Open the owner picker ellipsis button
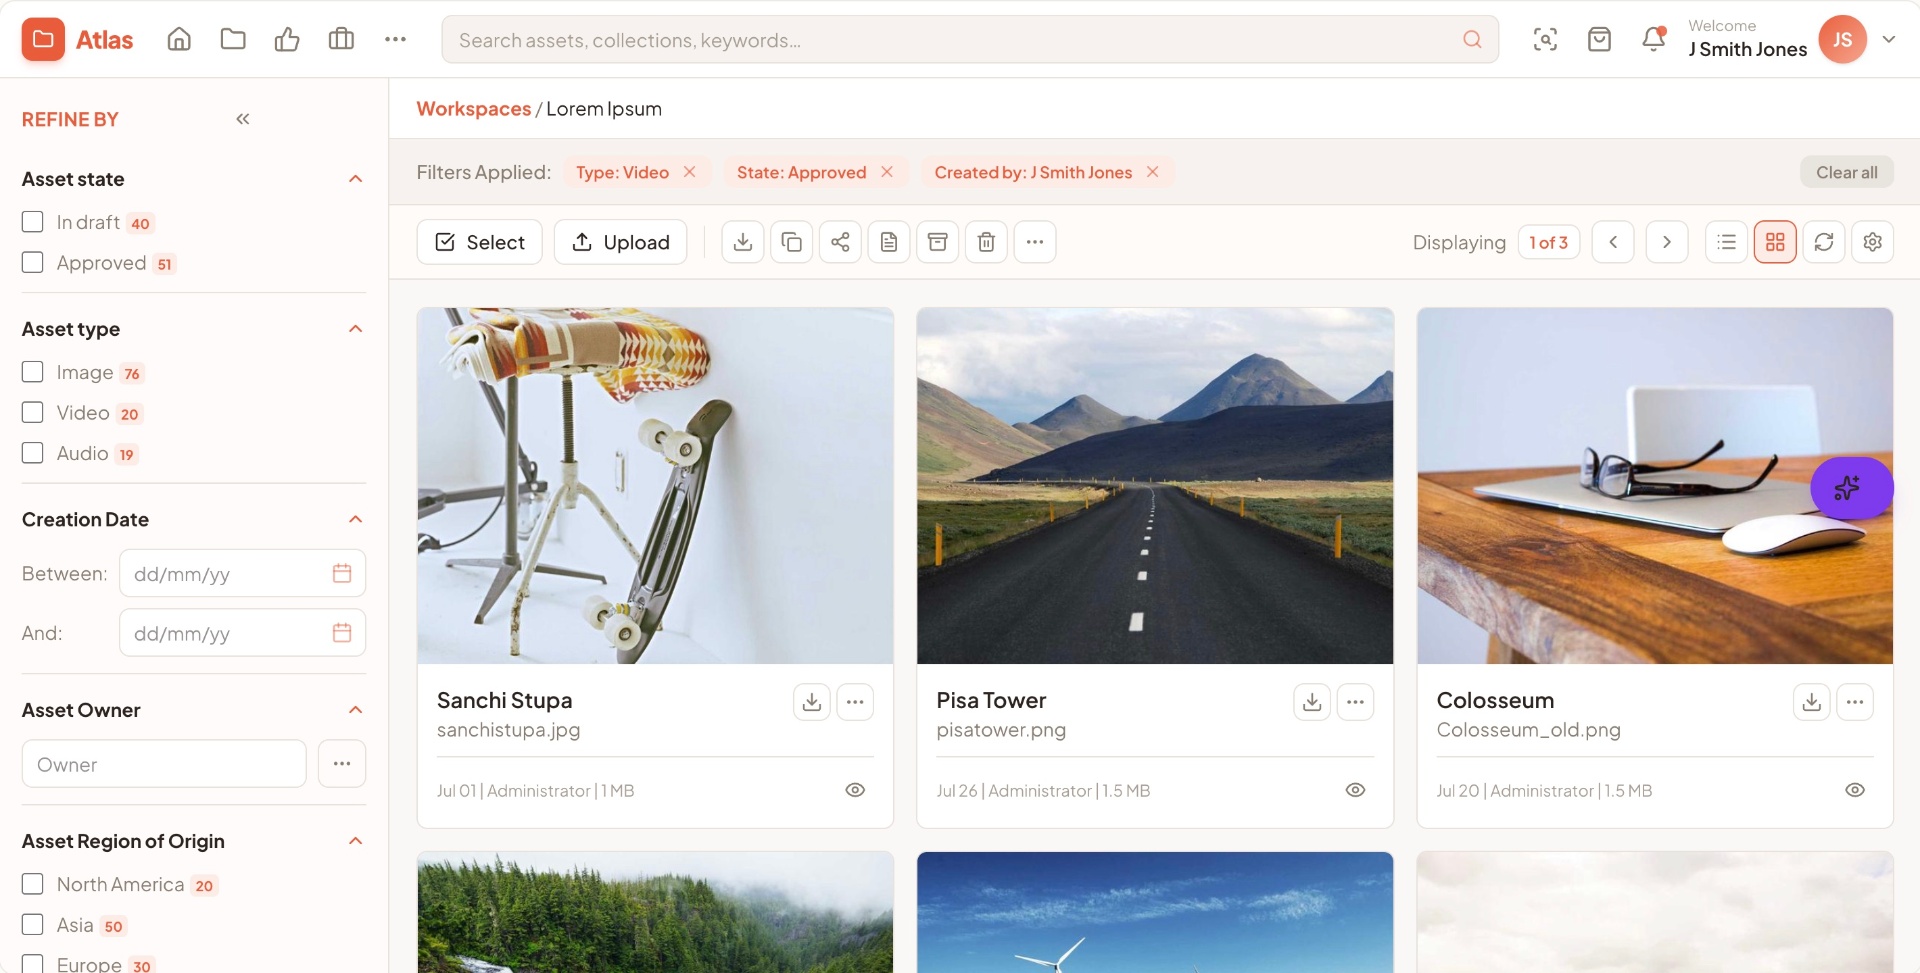Screen dimensions: 1920x973 click(342, 764)
